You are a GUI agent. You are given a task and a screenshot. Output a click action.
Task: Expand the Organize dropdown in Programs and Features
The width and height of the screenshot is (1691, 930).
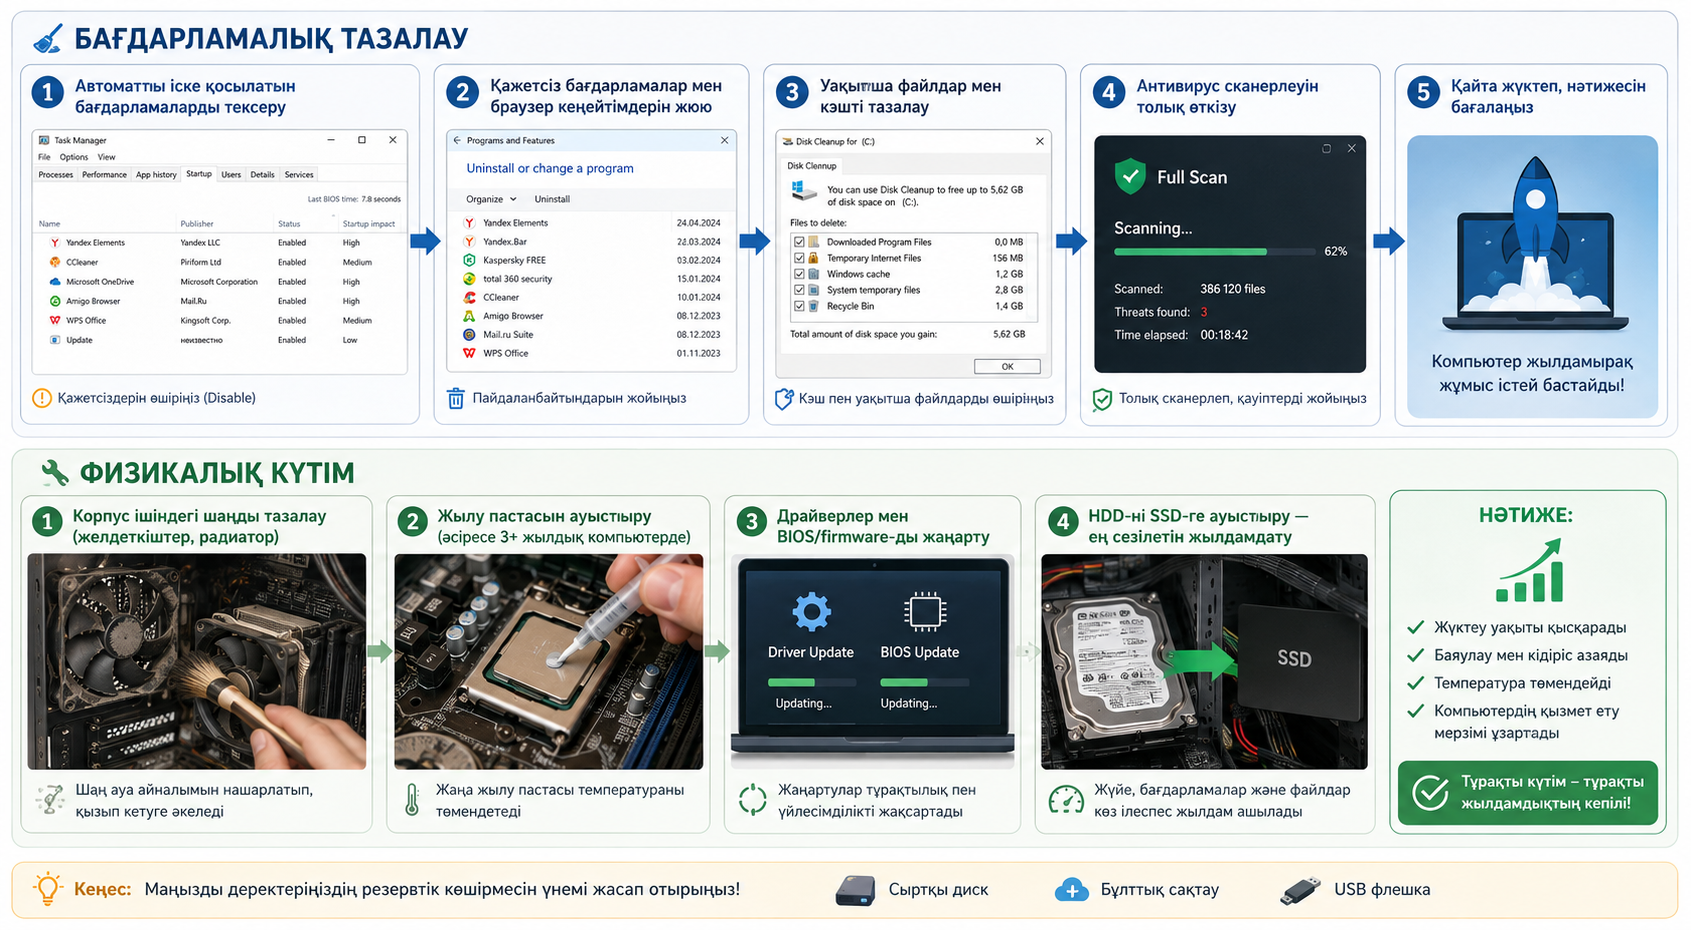491,199
